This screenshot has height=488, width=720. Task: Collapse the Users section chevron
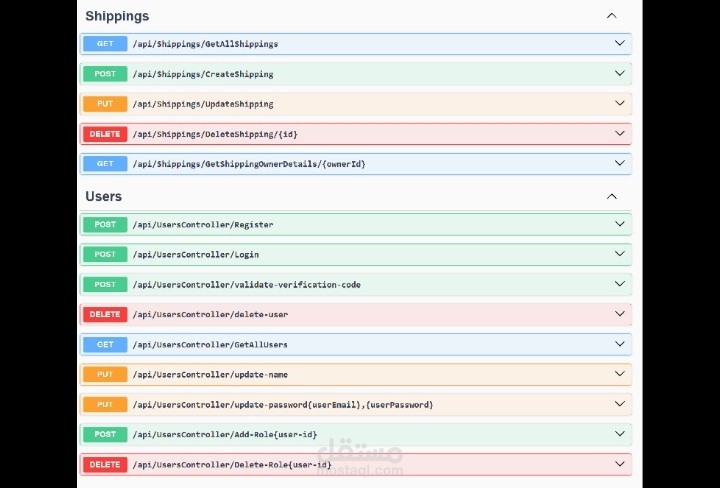tap(612, 196)
